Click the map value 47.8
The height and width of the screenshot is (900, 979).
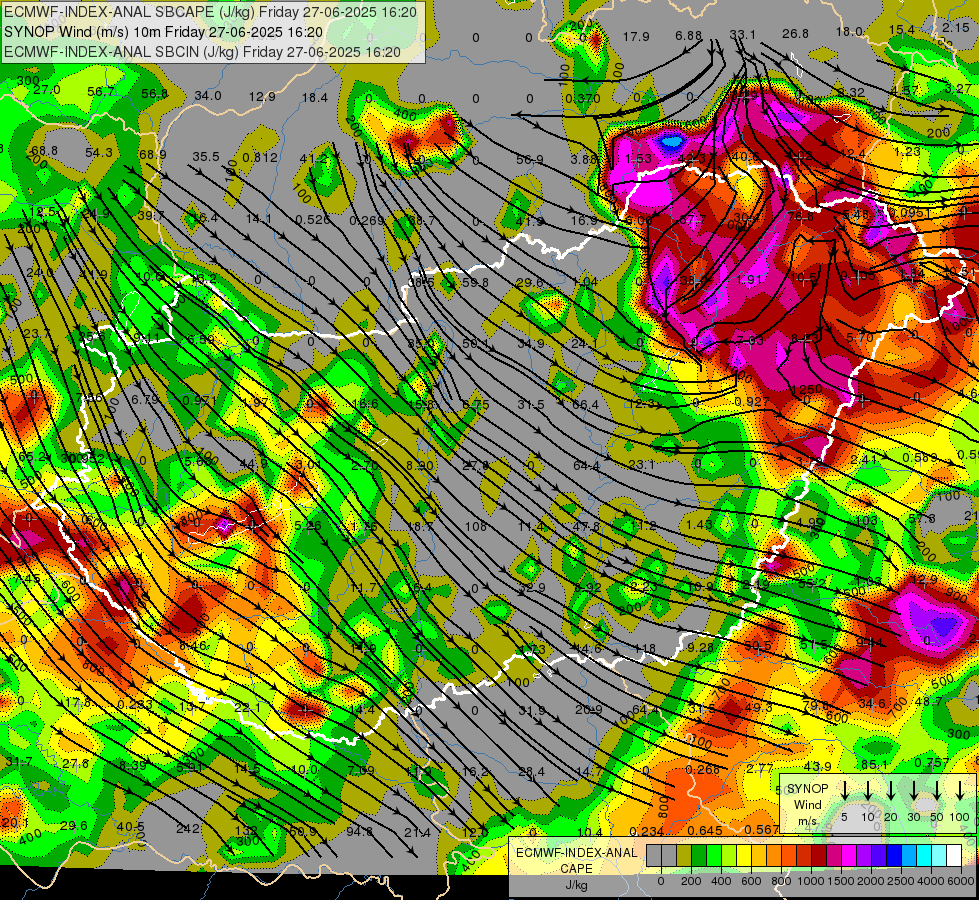click(586, 527)
